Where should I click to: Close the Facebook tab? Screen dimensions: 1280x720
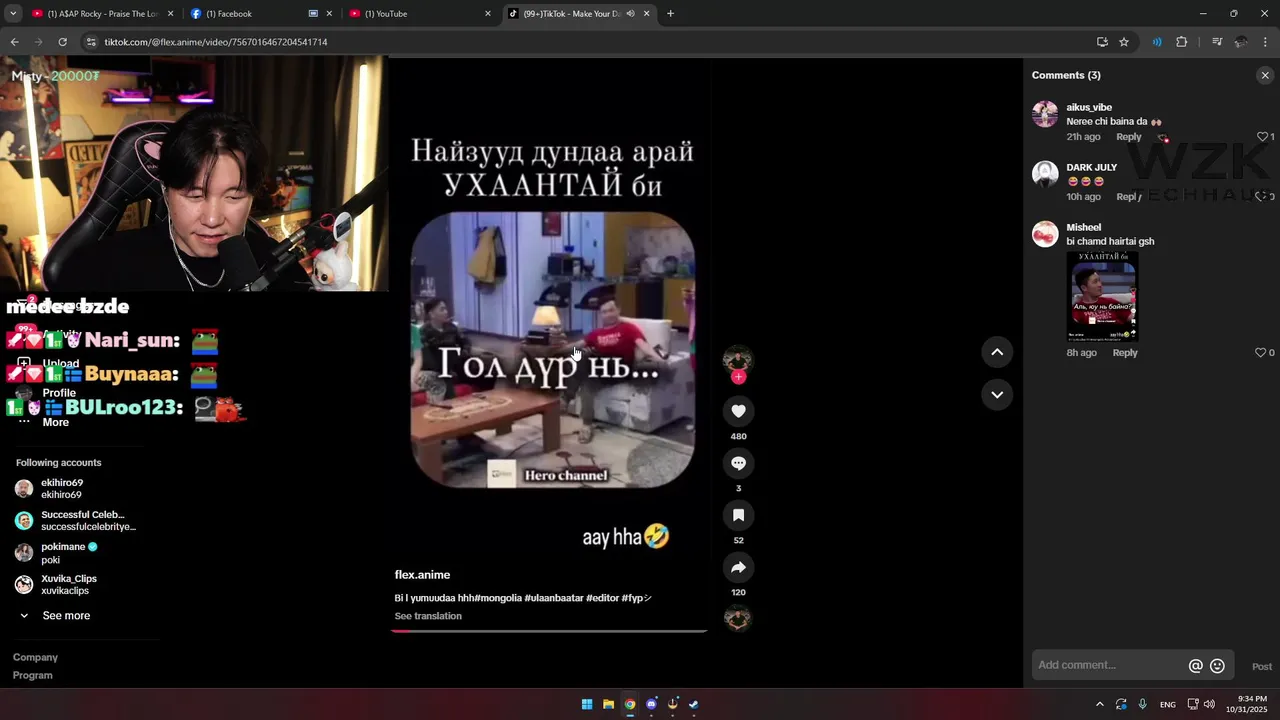[x=329, y=14]
